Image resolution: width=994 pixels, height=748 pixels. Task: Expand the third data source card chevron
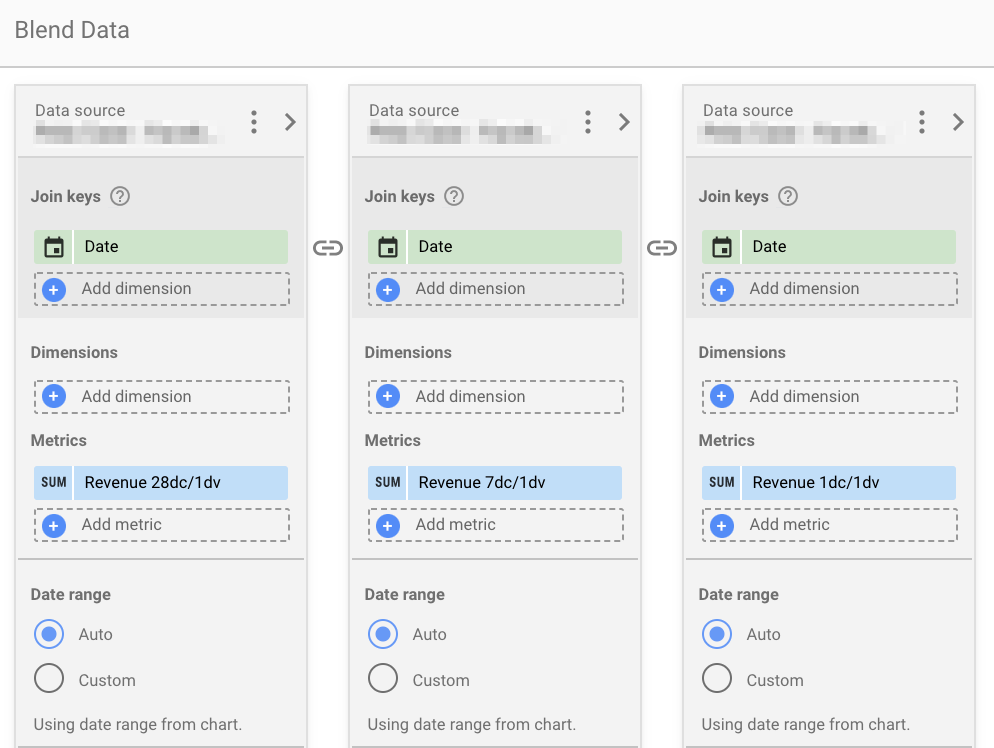click(x=958, y=121)
